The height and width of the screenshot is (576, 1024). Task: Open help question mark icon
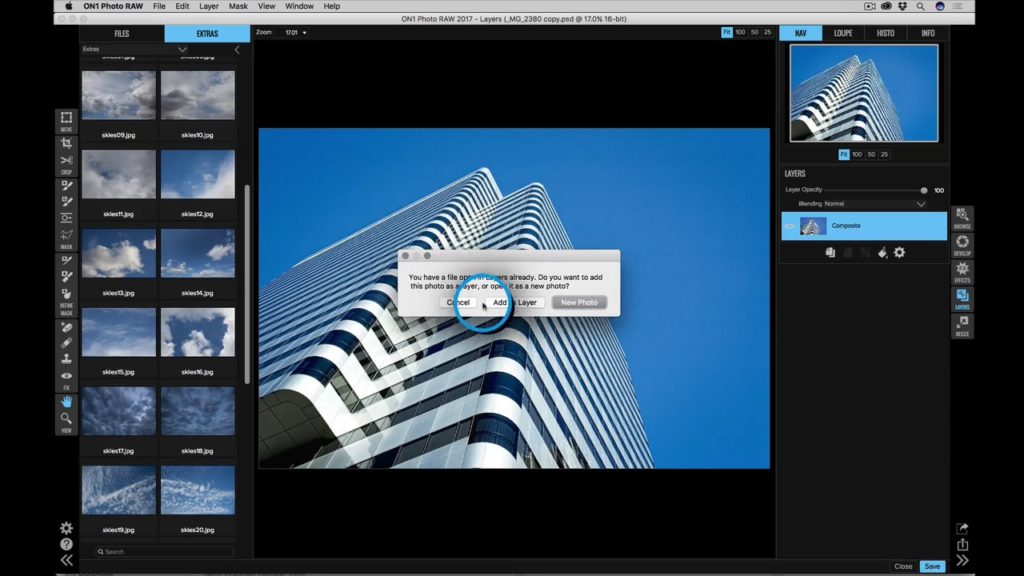point(67,544)
